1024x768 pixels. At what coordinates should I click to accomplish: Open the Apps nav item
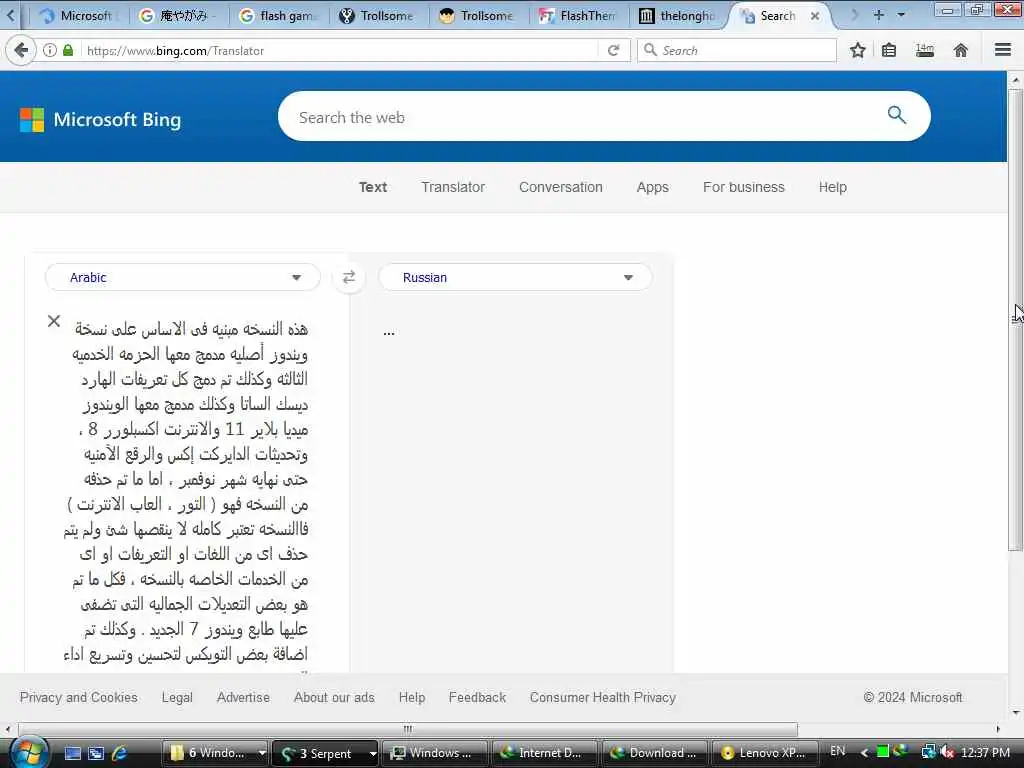(x=652, y=187)
